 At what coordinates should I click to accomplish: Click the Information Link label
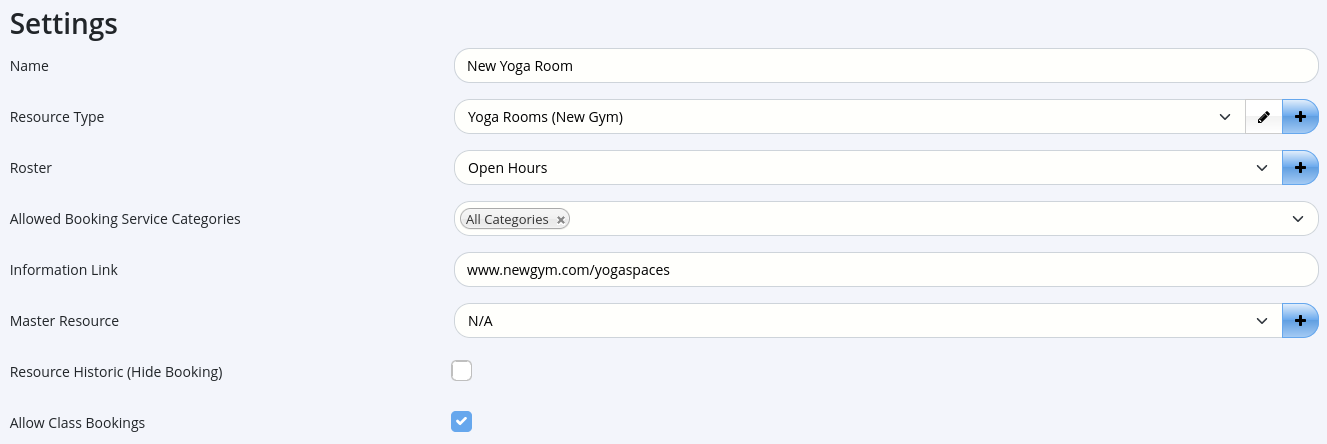point(64,270)
